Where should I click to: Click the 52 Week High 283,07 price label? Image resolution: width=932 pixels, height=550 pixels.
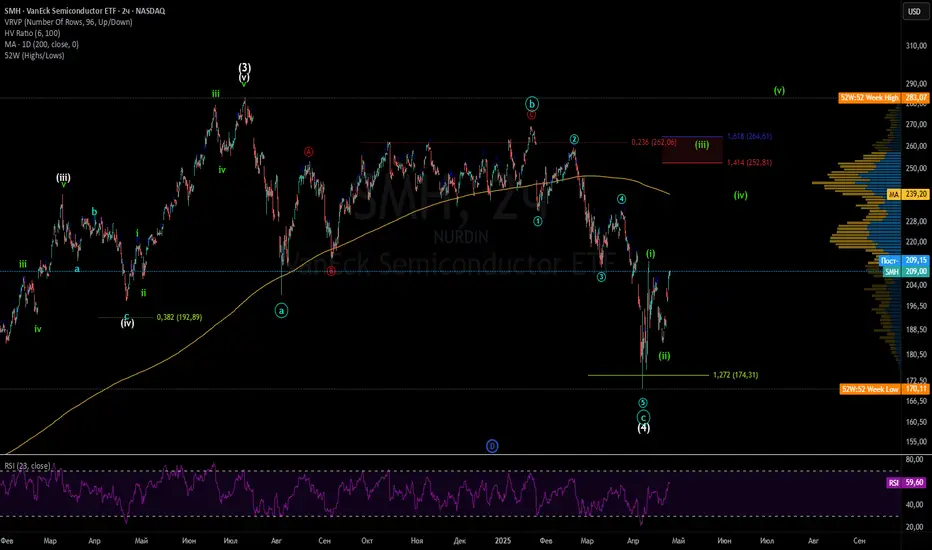883,98
